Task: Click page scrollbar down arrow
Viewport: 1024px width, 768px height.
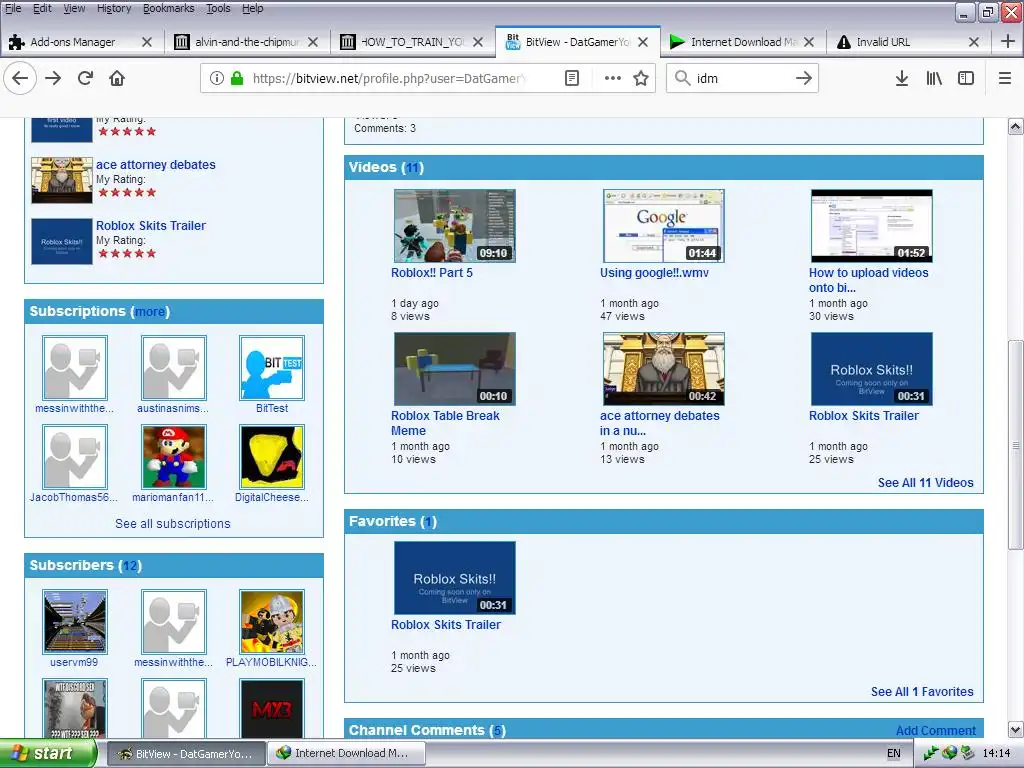Action: pos(1015,729)
